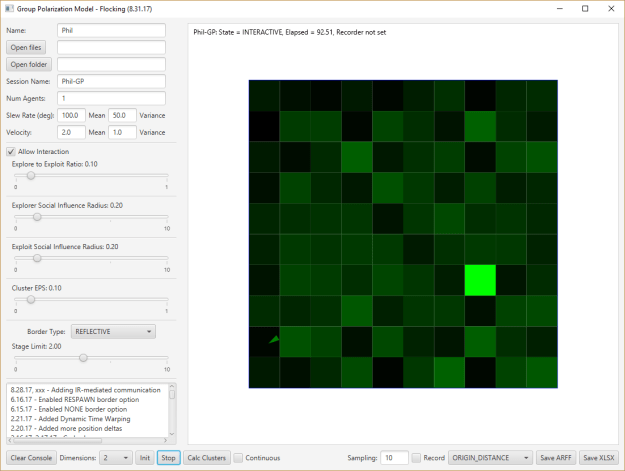The image size is (625, 471).
Task: Toggle the Record checkbox
Action: pyautogui.click(x=417, y=457)
